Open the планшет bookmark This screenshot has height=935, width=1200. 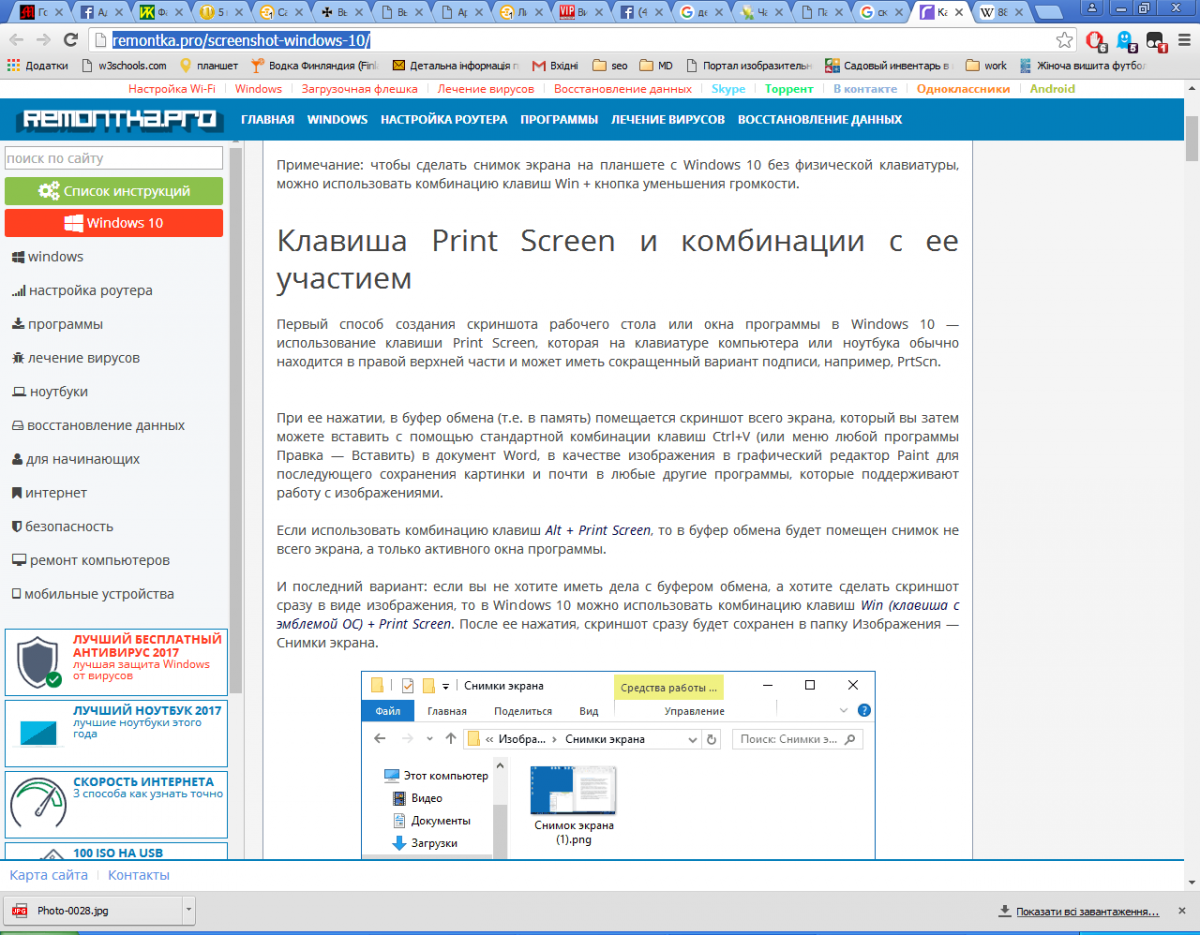tap(209, 66)
